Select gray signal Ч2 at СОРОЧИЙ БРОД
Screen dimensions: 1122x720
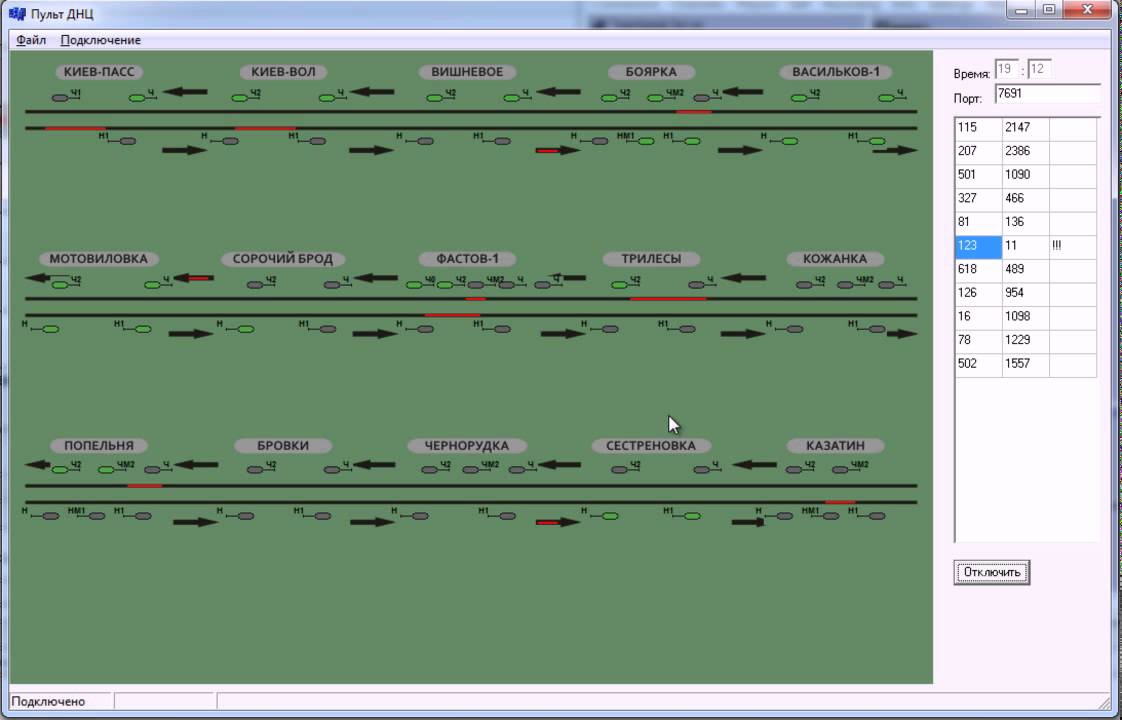coord(255,285)
